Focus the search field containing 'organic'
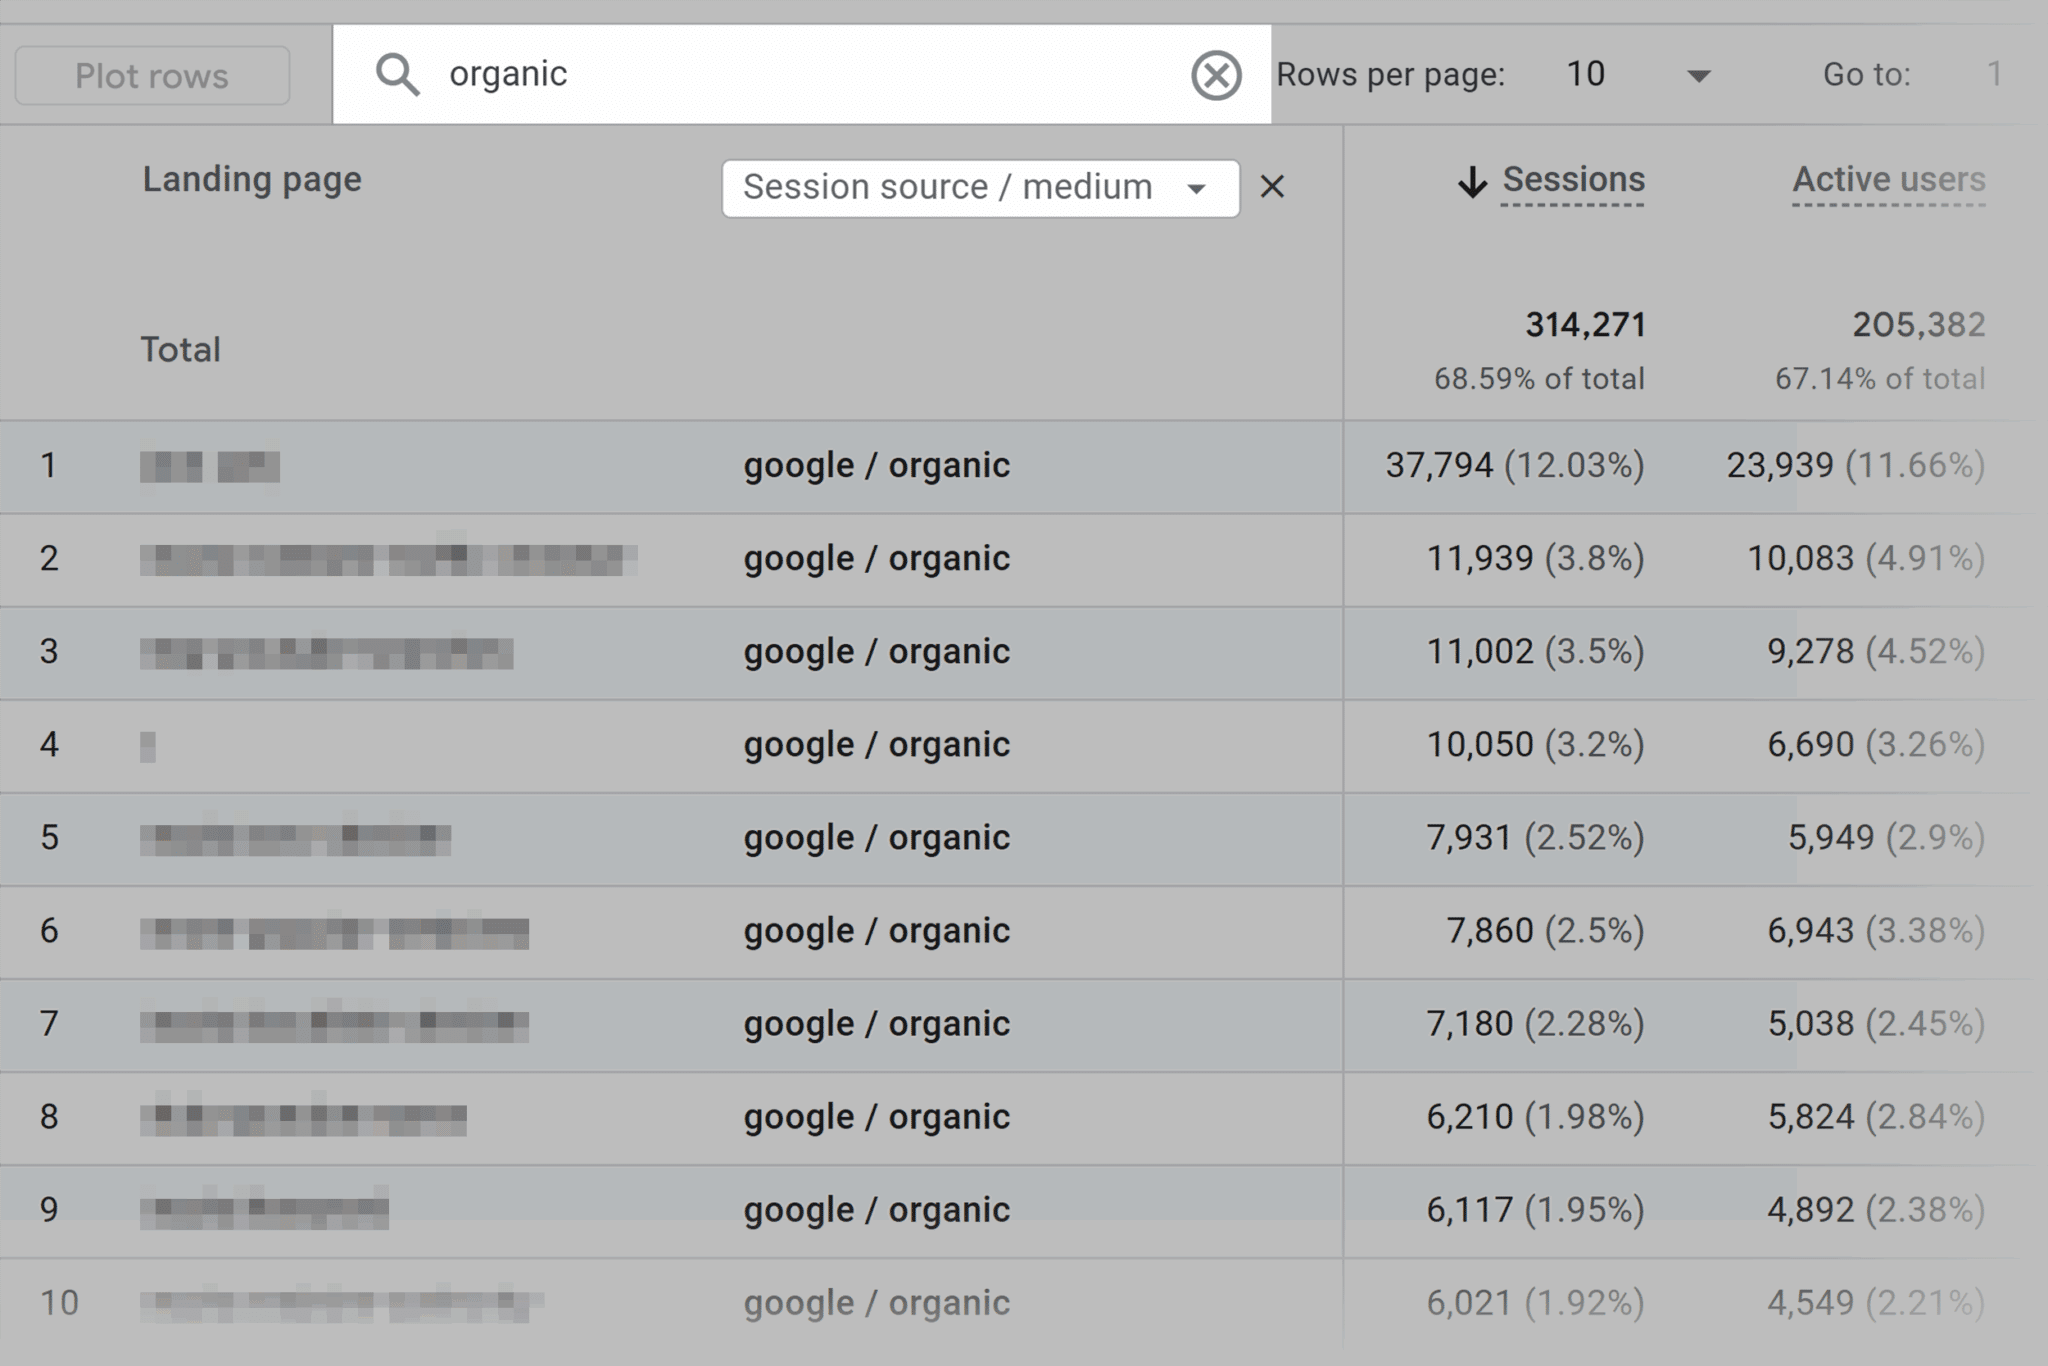 point(802,74)
